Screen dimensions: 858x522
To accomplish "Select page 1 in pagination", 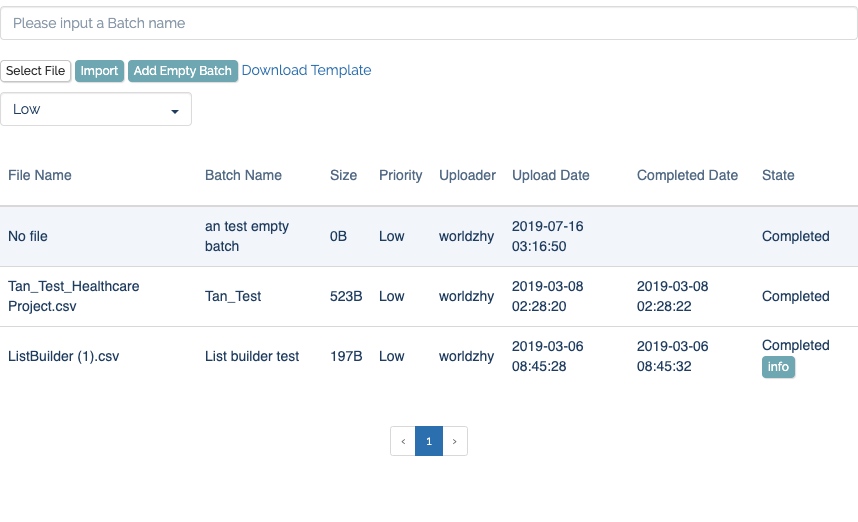I will (428, 441).
